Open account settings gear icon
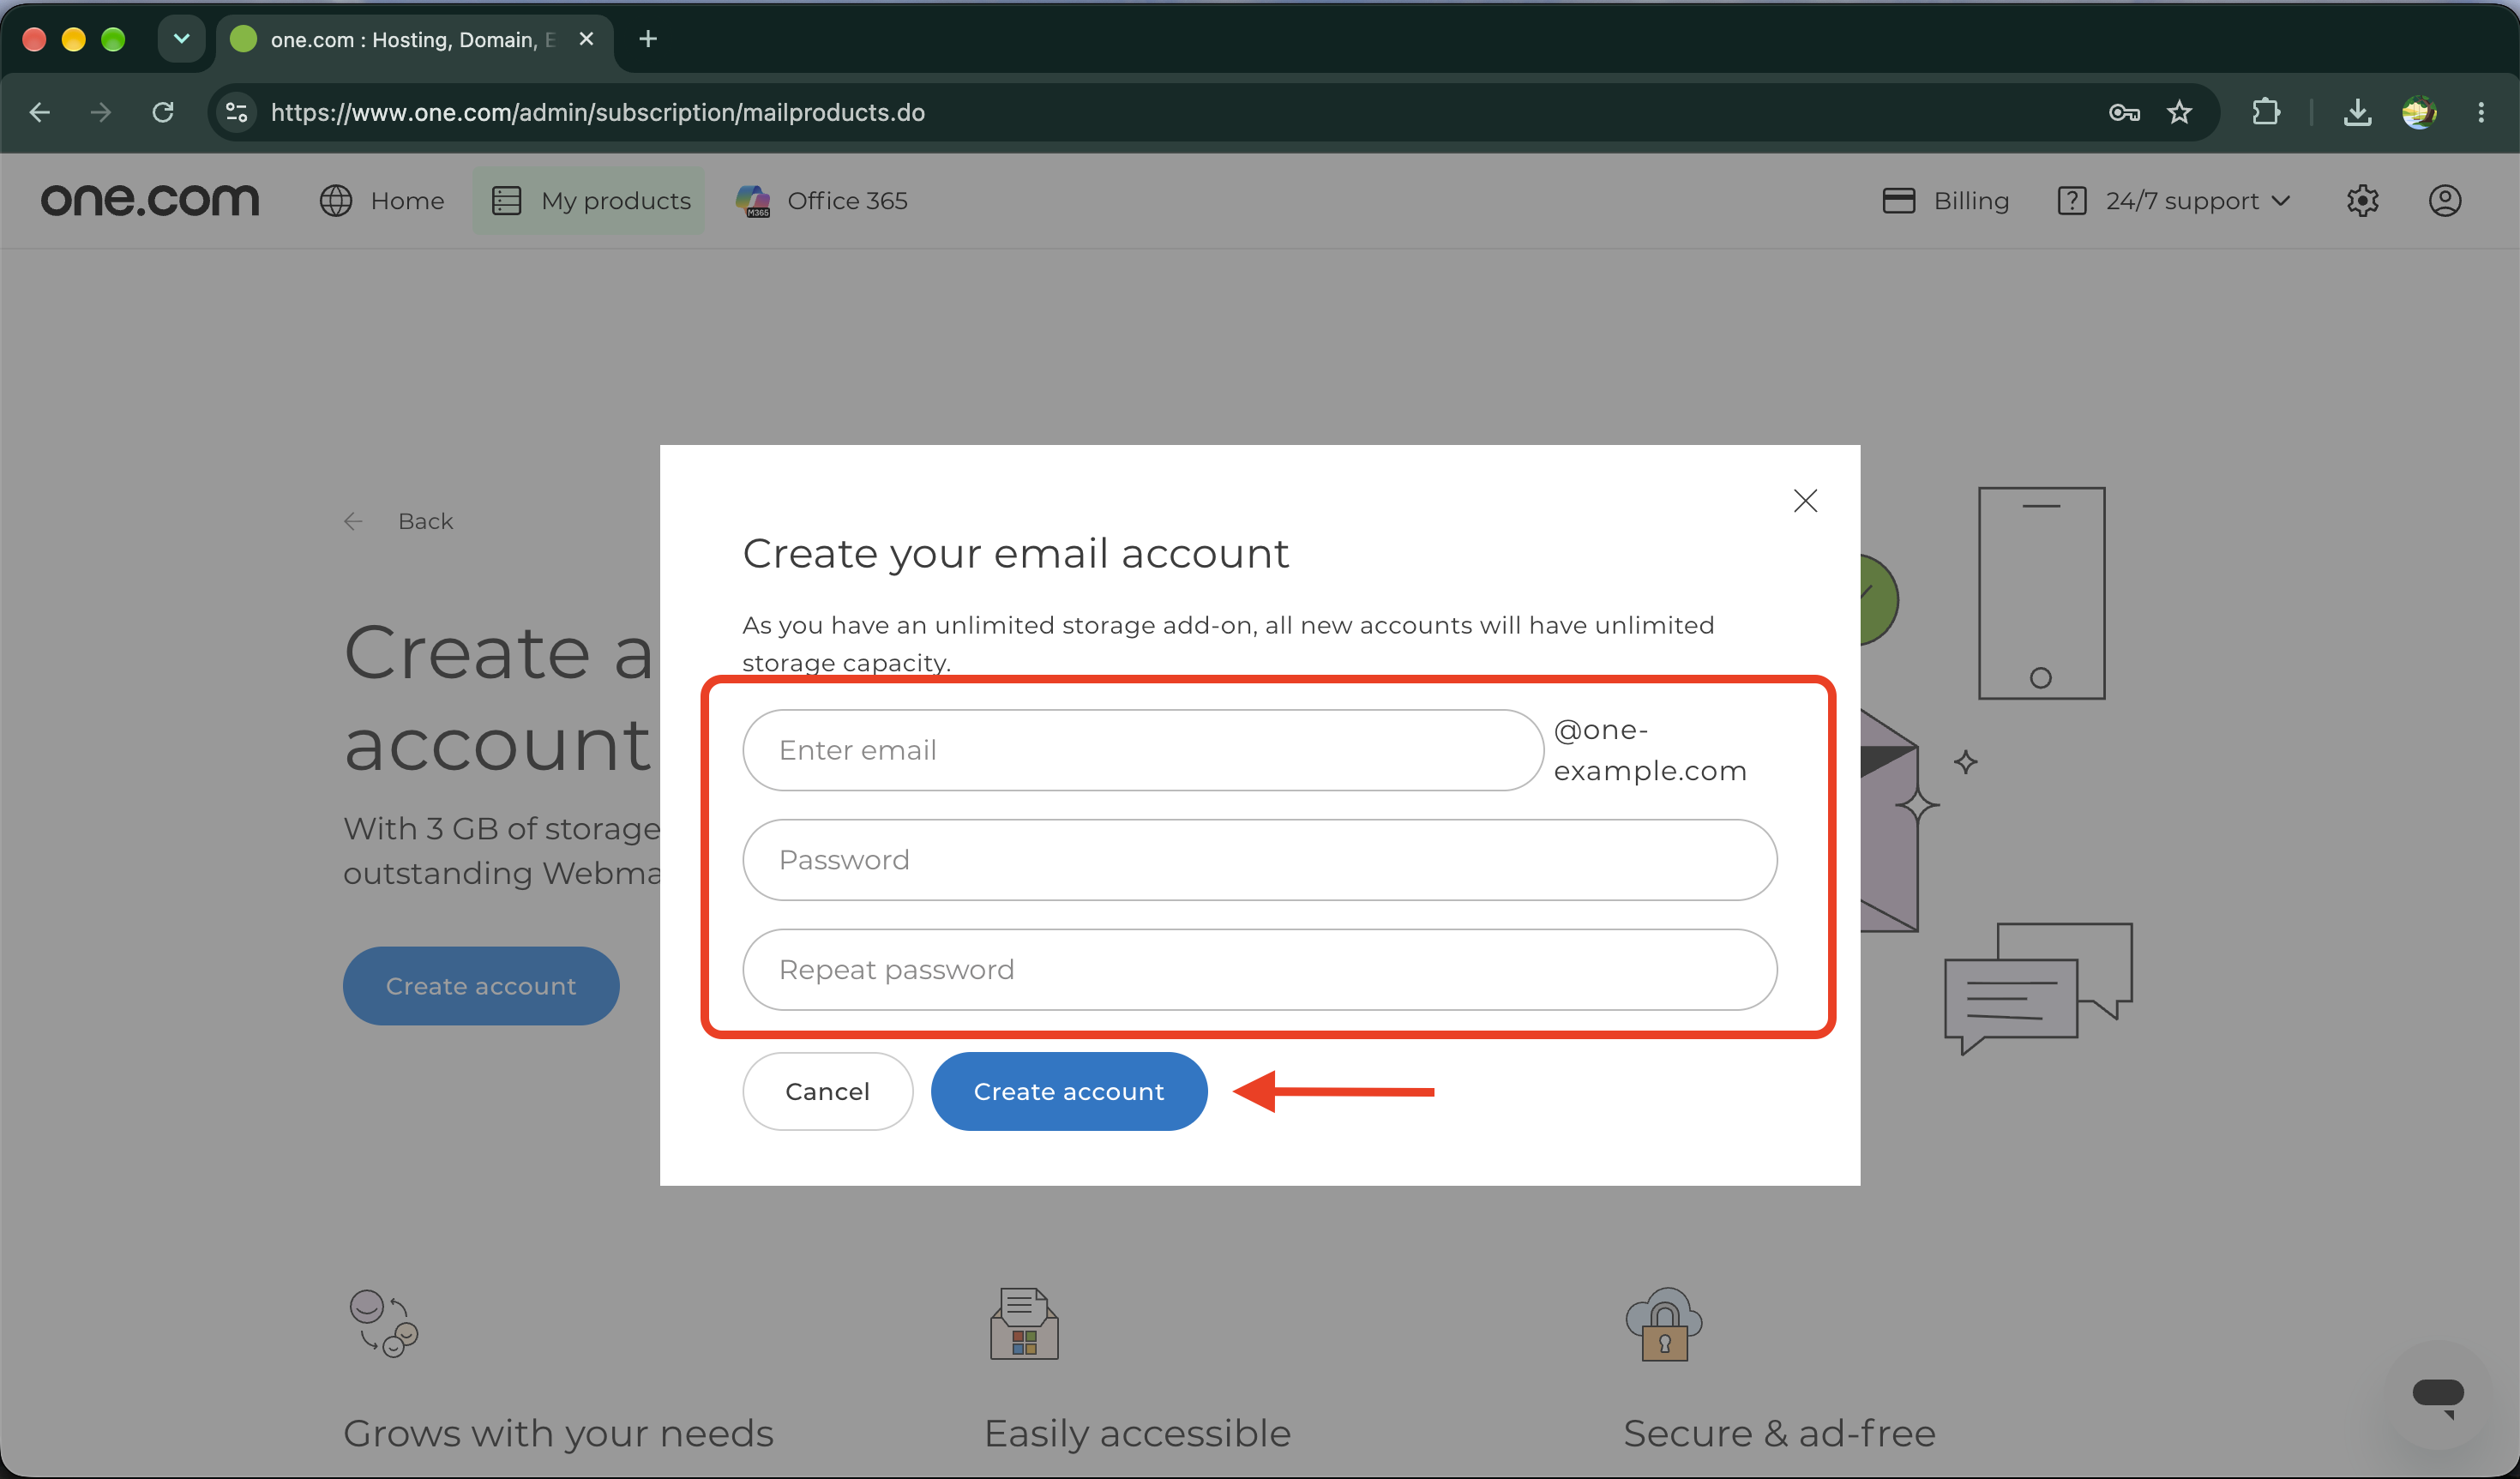Screen dimensions: 2520x1479 pyautogui.click(x=2362, y=201)
